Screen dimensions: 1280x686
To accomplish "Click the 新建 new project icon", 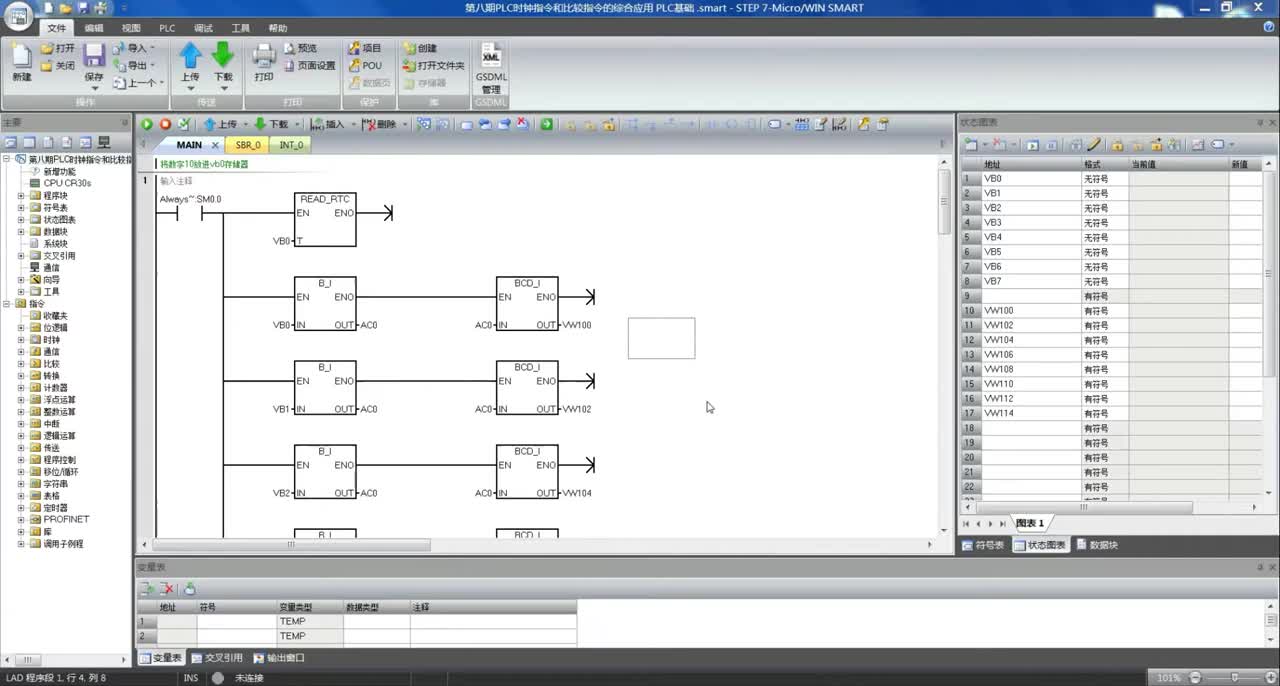I will [21, 56].
